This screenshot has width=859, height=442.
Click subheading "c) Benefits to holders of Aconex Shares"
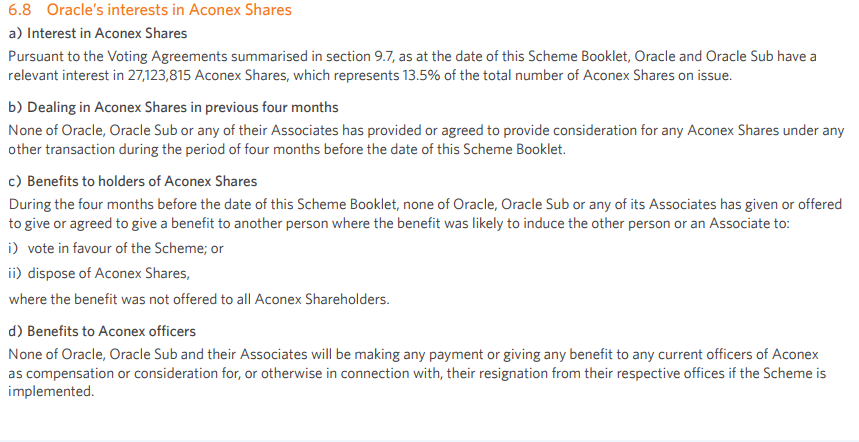click(133, 181)
